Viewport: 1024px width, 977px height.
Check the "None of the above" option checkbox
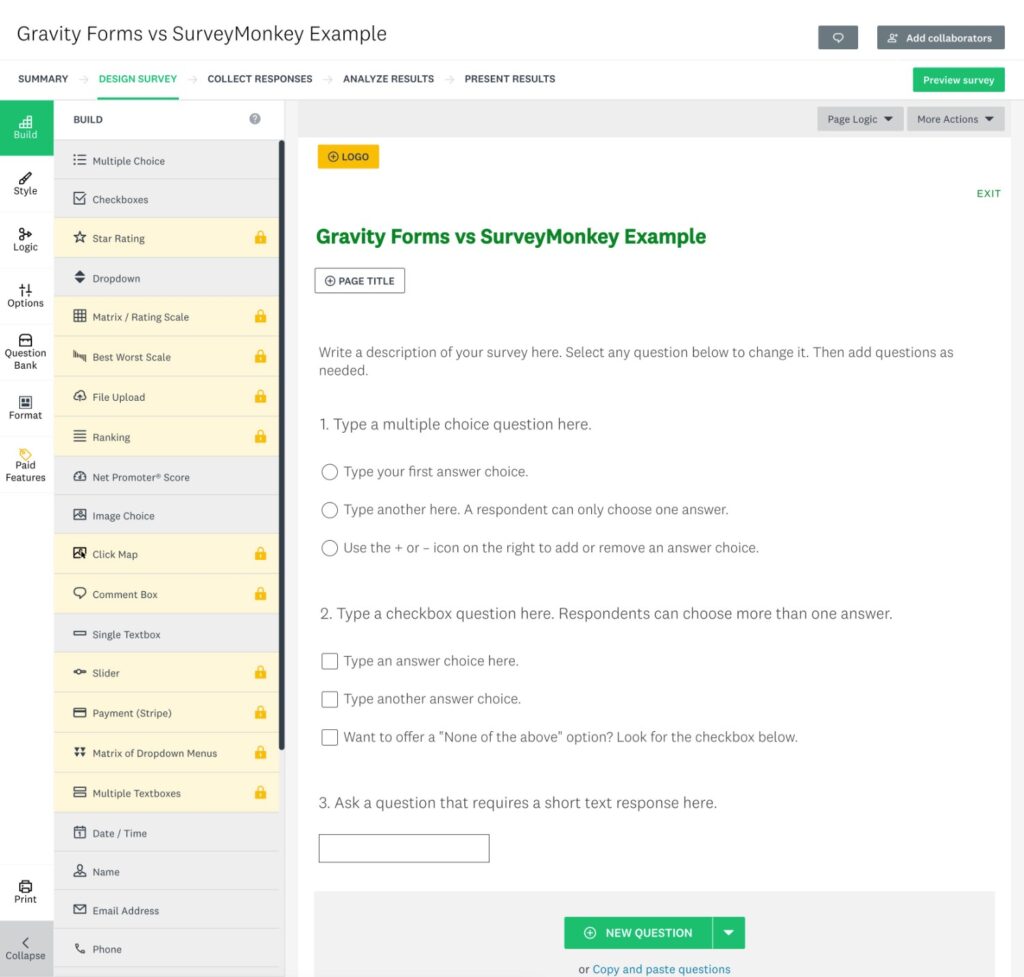[x=329, y=737]
